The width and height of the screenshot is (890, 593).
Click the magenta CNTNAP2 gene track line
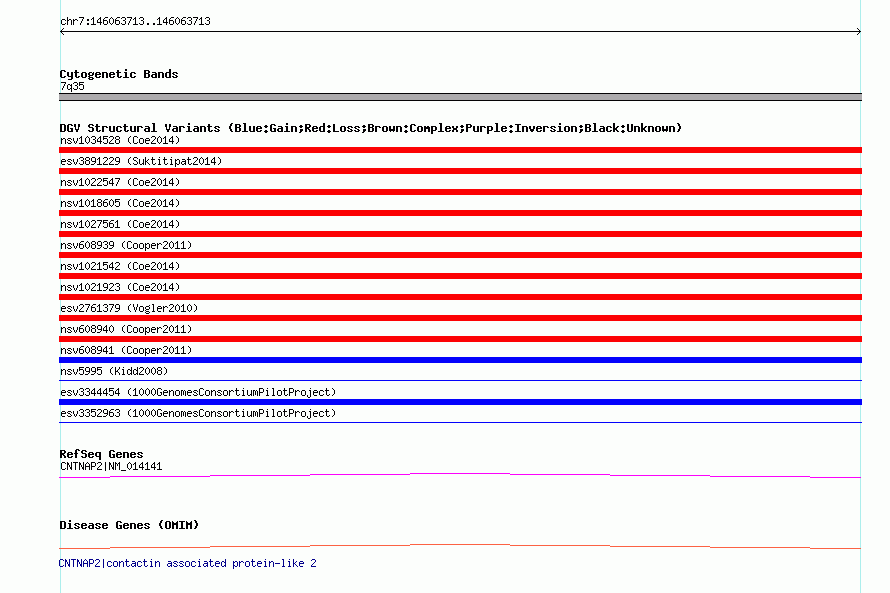pos(460,476)
